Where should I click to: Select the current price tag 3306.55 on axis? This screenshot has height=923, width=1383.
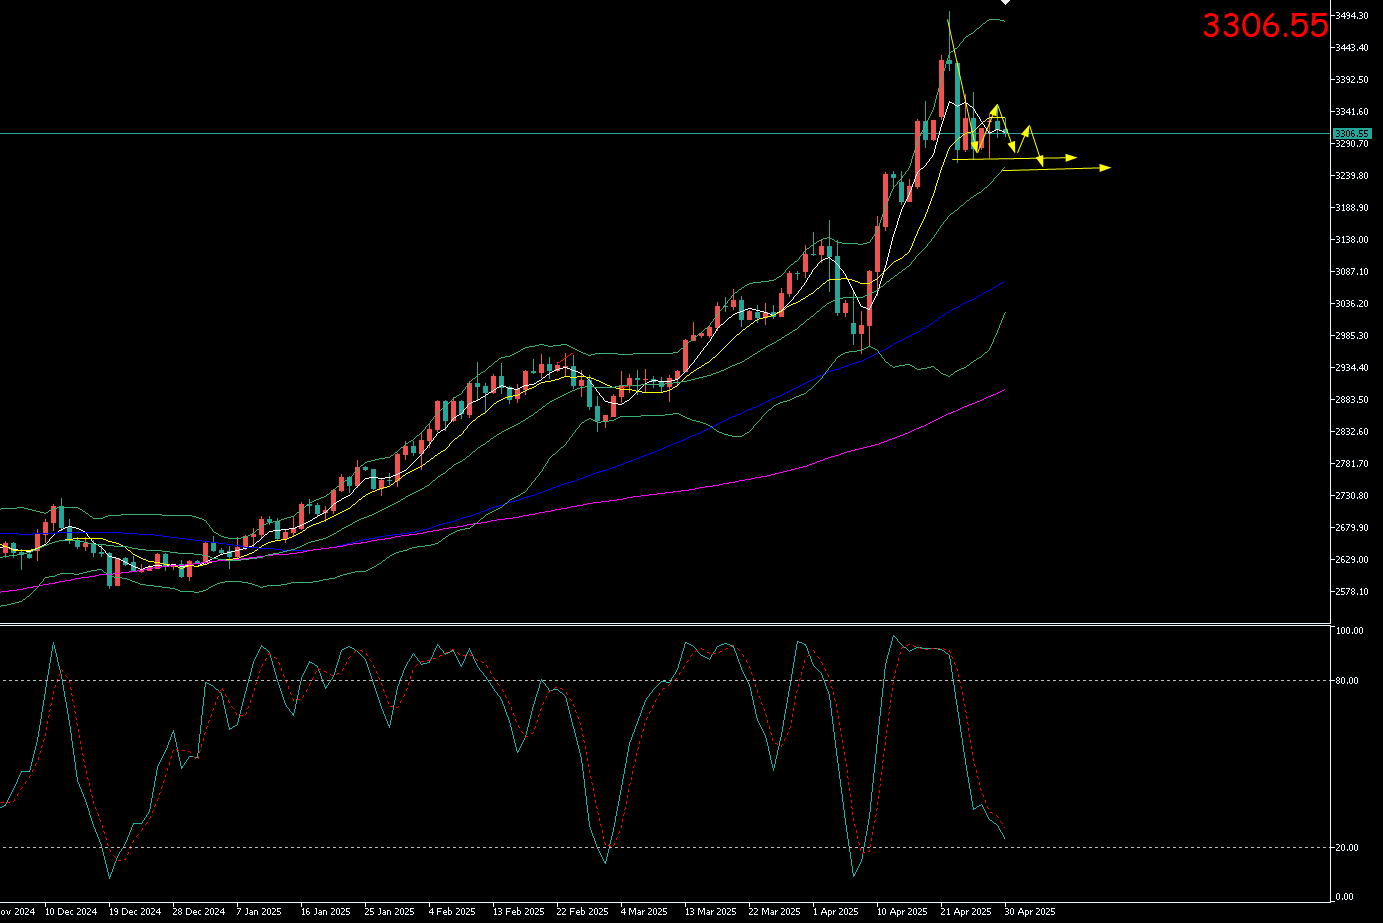click(1350, 133)
